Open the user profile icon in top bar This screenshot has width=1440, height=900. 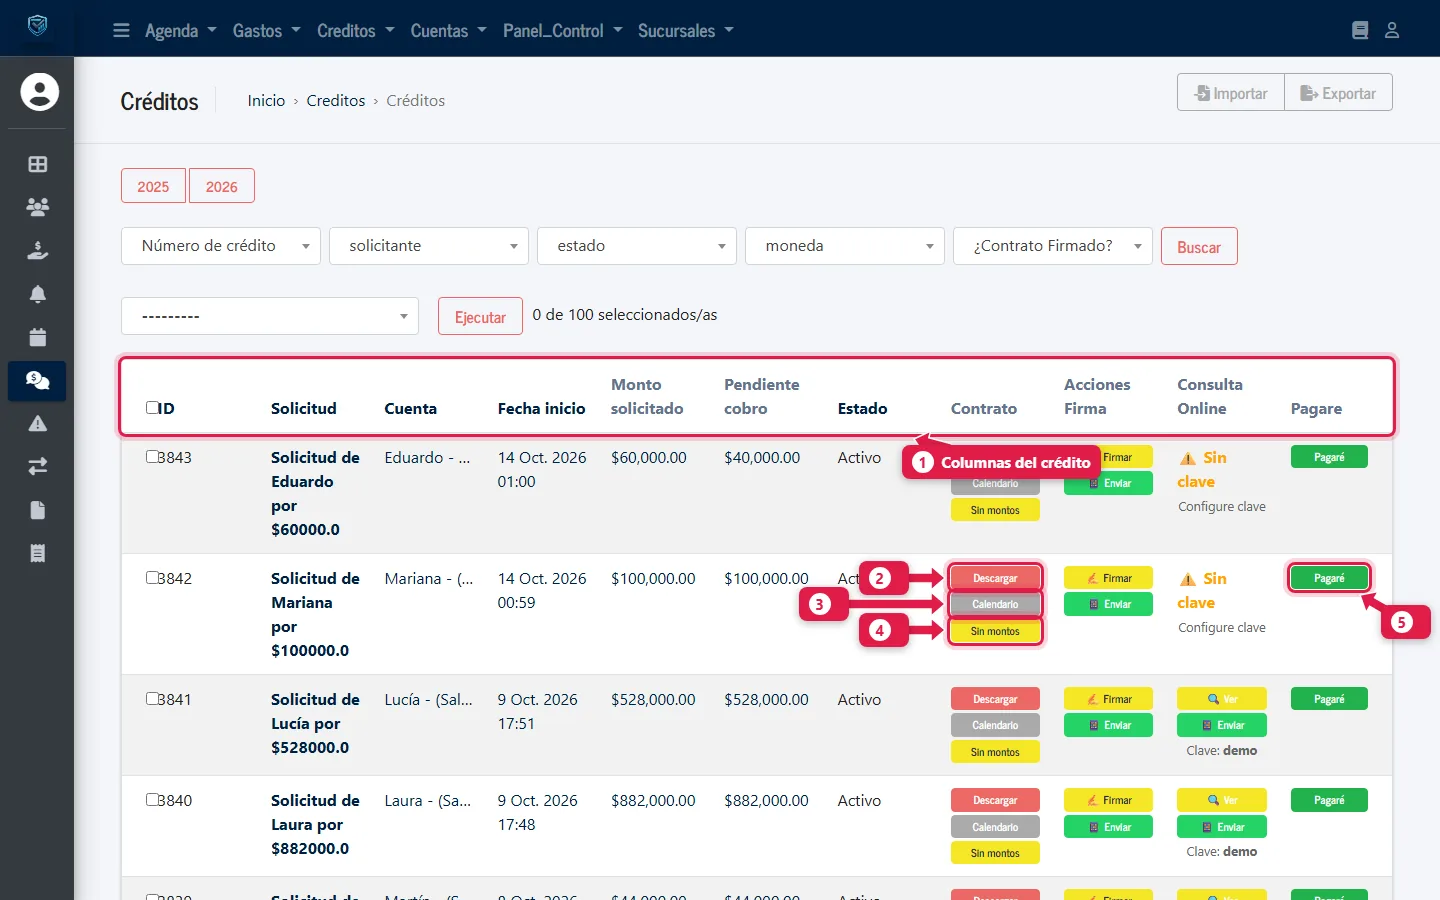(x=1392, y=30)
